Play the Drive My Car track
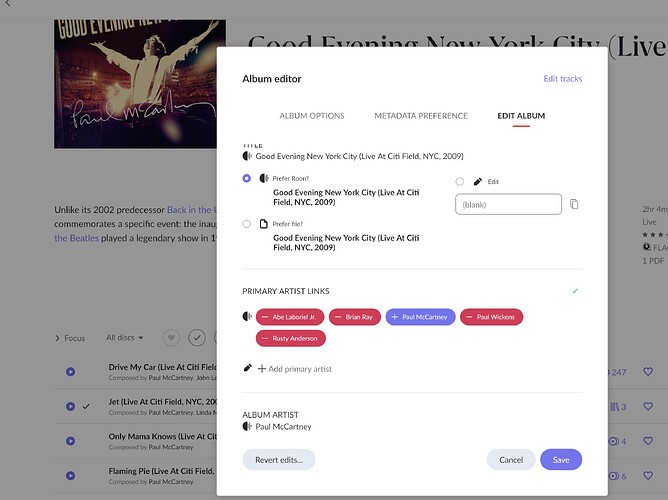 (x=70, y=372)
